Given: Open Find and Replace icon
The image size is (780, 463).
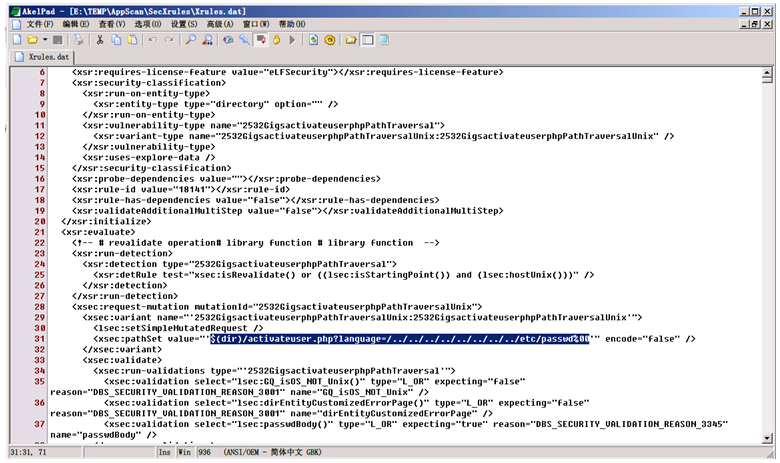Looking at the screenshot, I should [207, 40].
